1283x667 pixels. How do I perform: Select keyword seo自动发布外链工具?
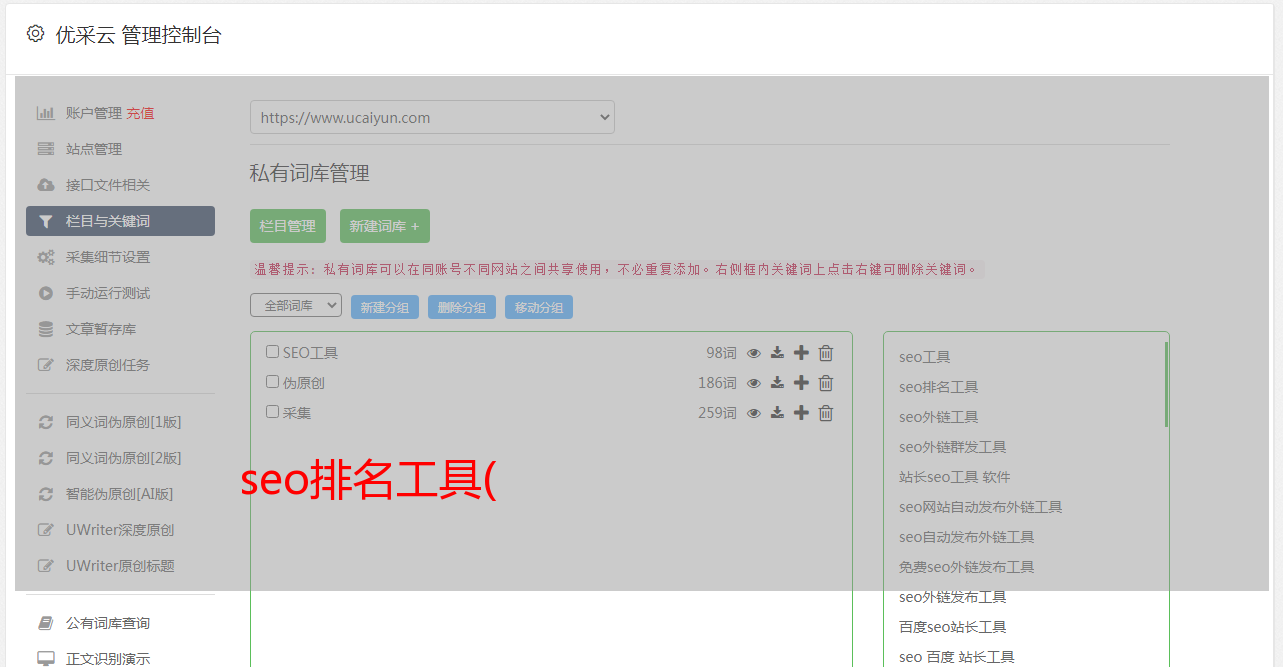(967, 537)
